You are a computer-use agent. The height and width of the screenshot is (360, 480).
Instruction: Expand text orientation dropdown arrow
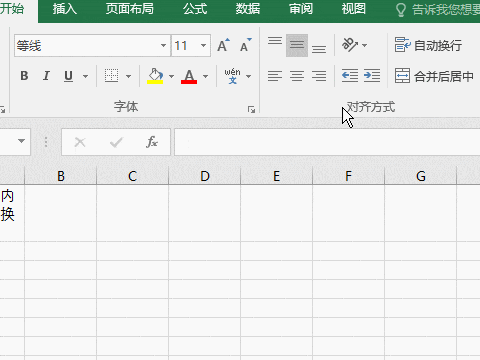[x=364, y=45]
